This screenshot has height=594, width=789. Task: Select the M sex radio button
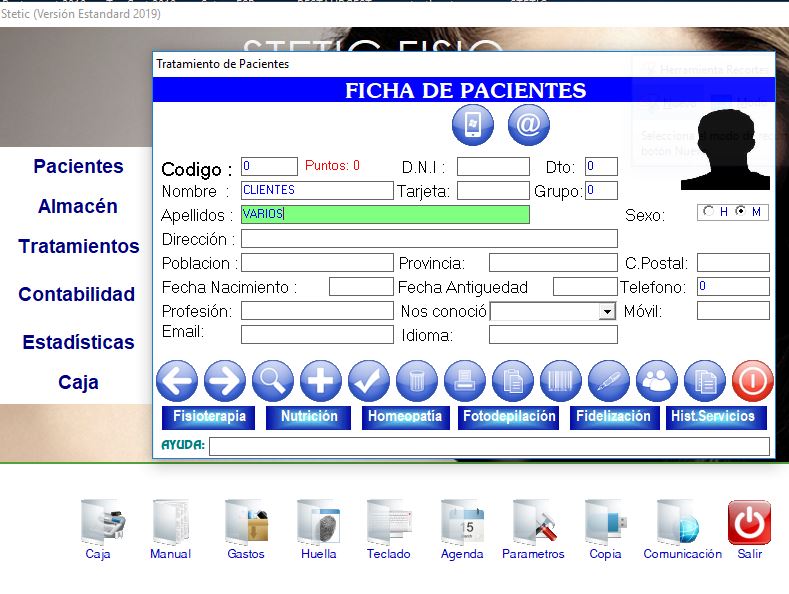tap(741, 212)
